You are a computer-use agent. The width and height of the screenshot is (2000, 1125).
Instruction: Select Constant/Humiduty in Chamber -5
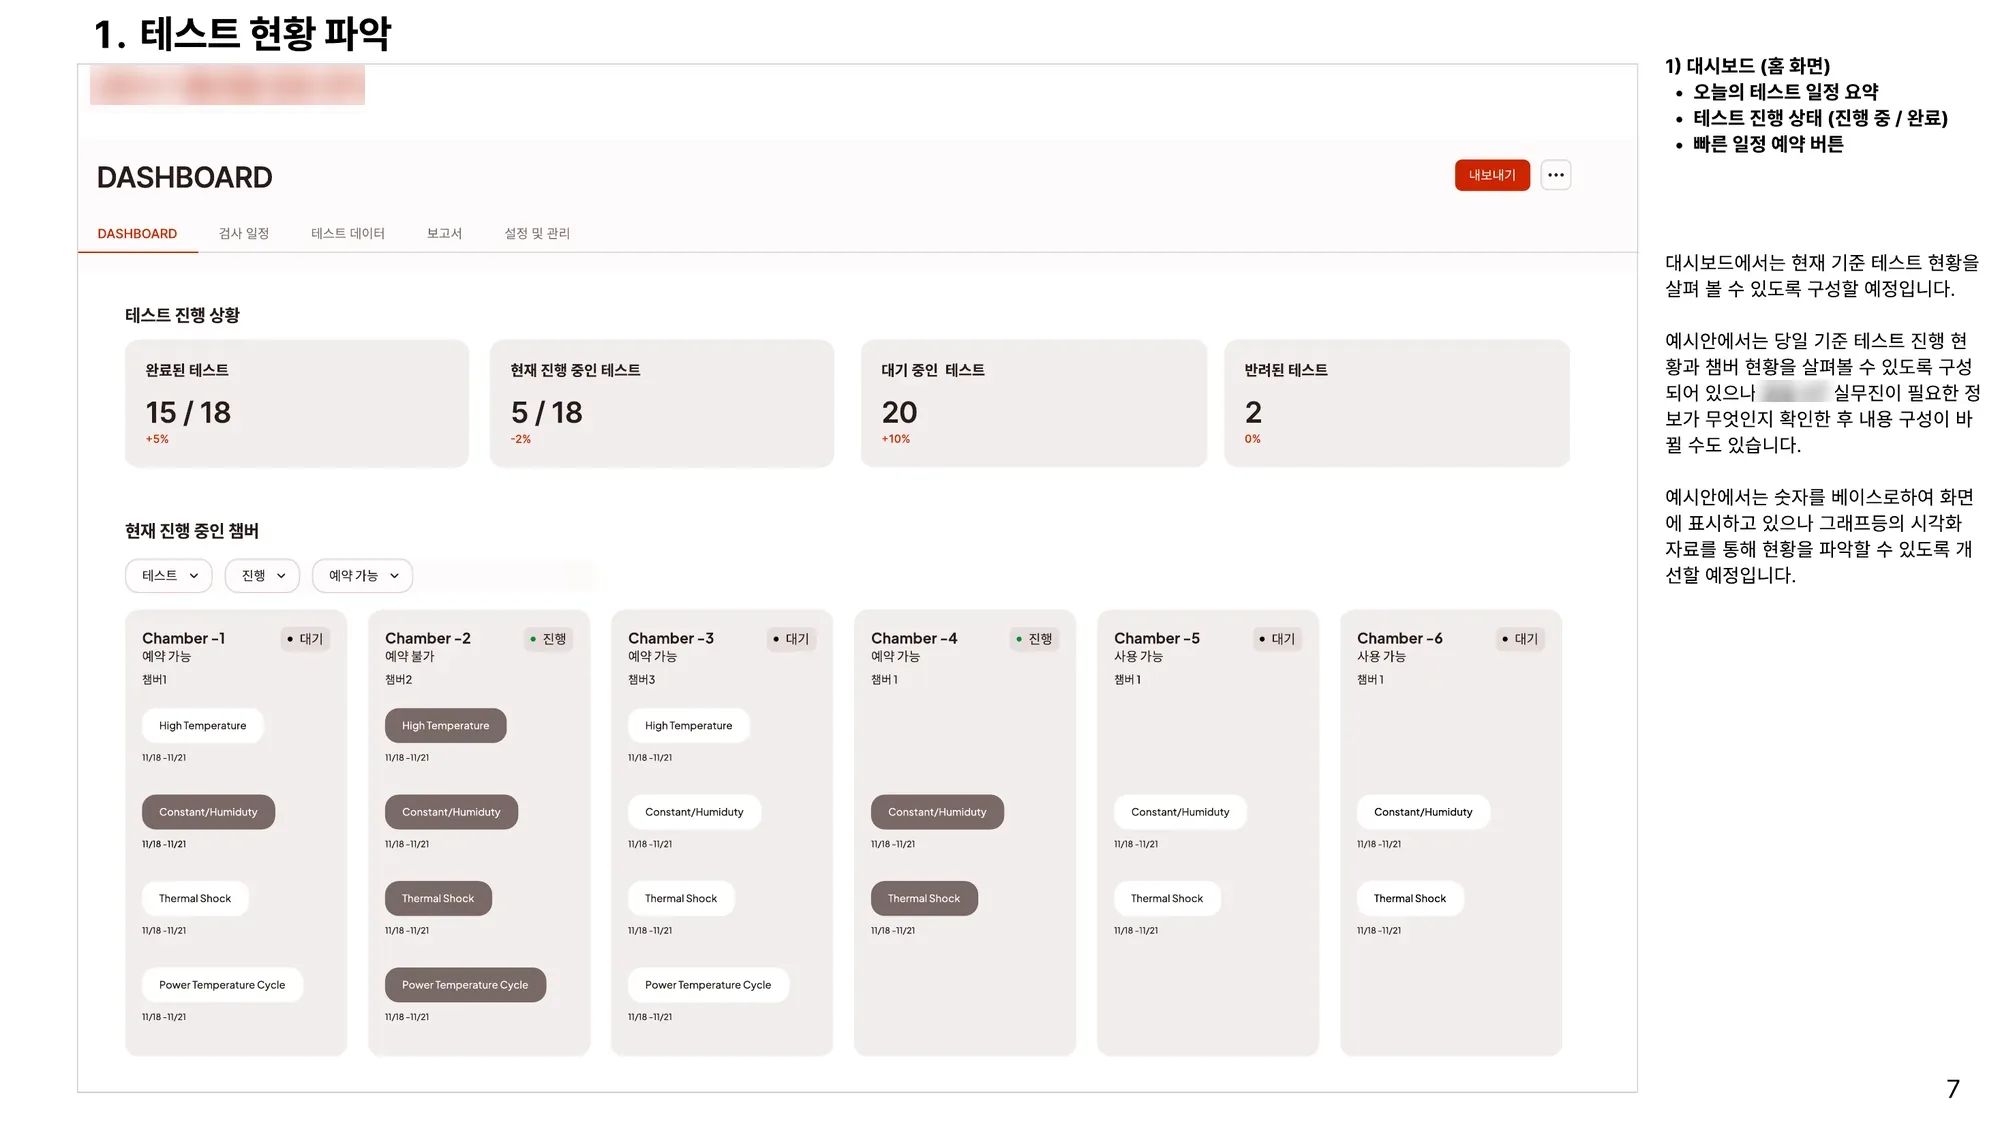pos(1180,812)
